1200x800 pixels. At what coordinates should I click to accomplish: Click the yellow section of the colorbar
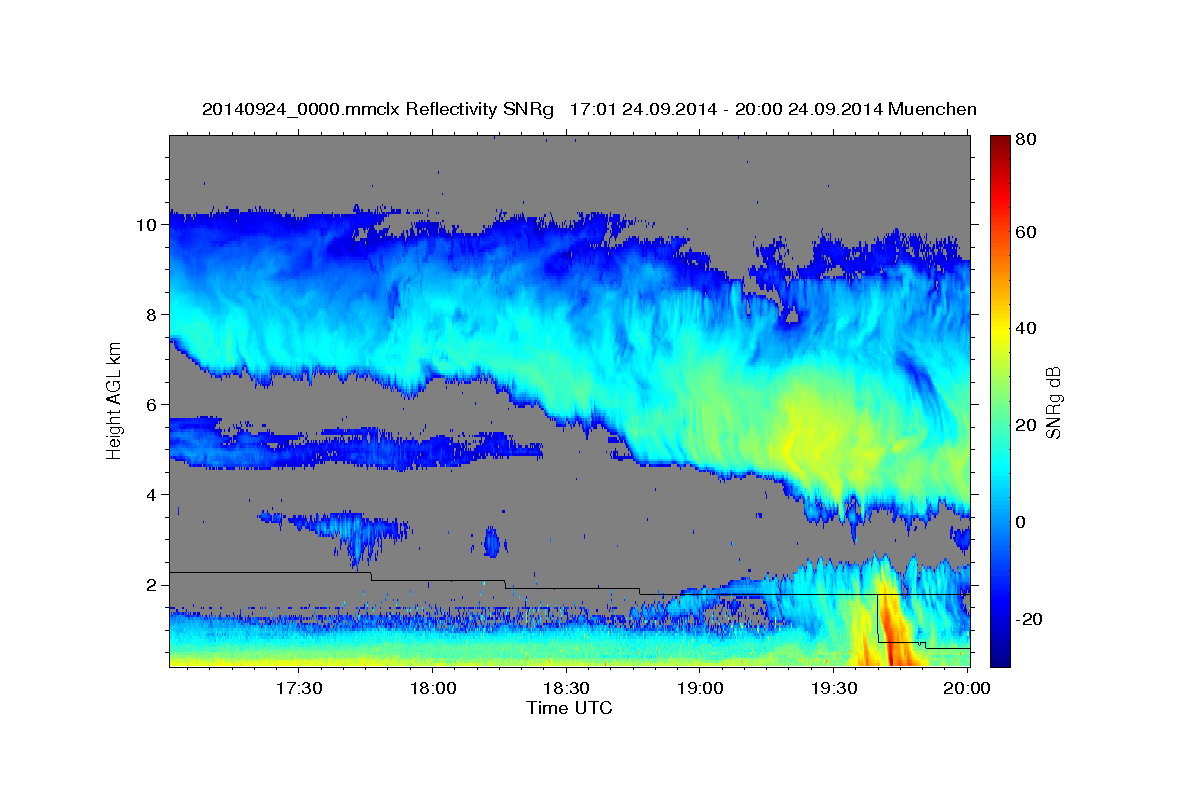click(x=1000, y=330)
